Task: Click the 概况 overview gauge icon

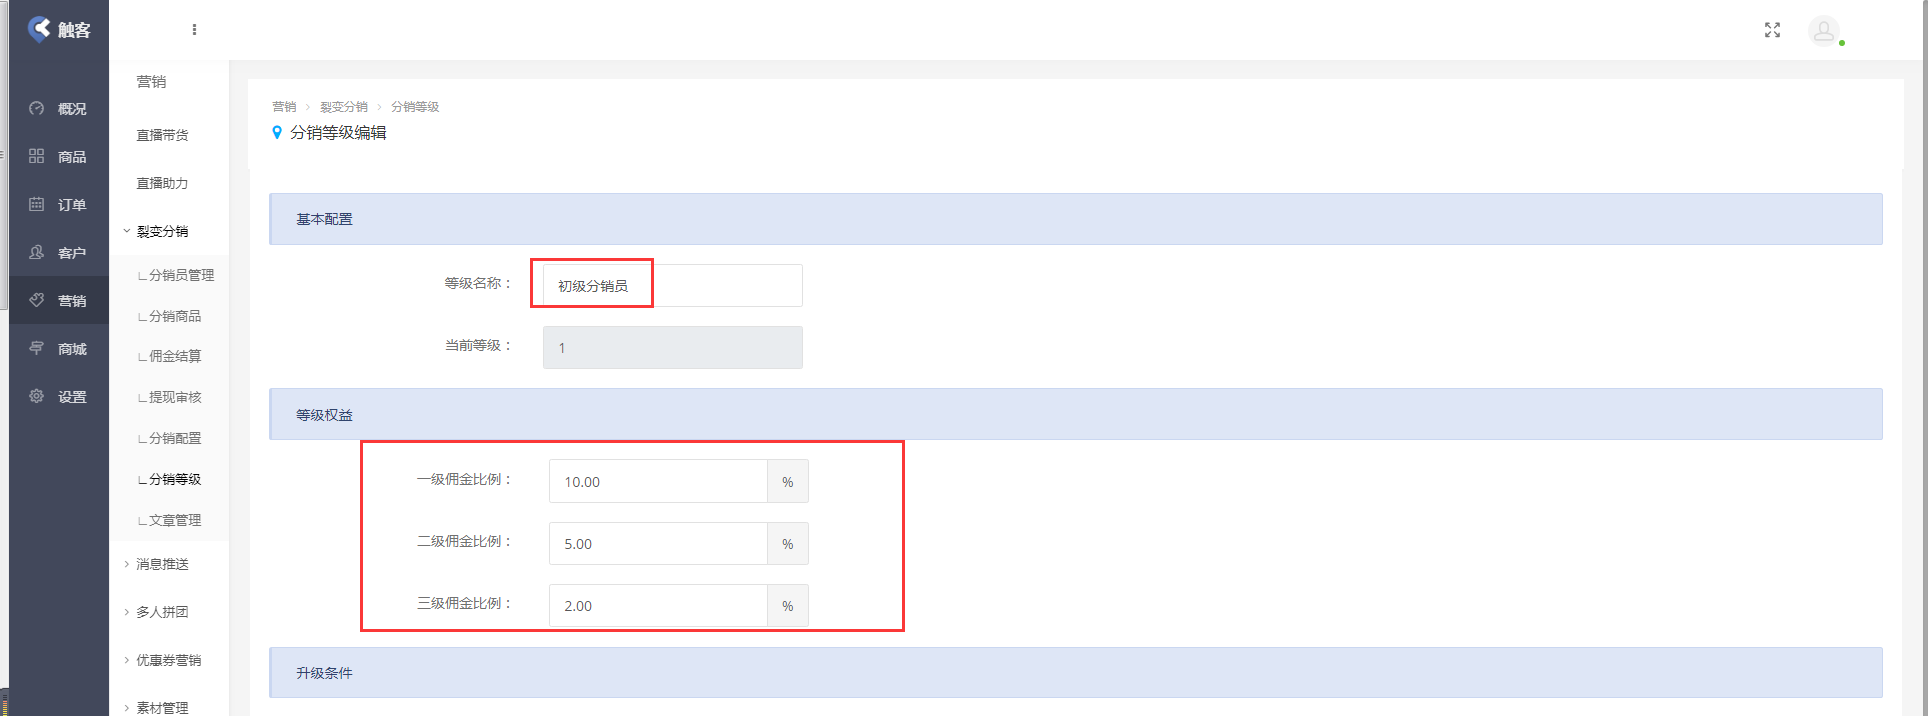Action: (x=37, y=108)
